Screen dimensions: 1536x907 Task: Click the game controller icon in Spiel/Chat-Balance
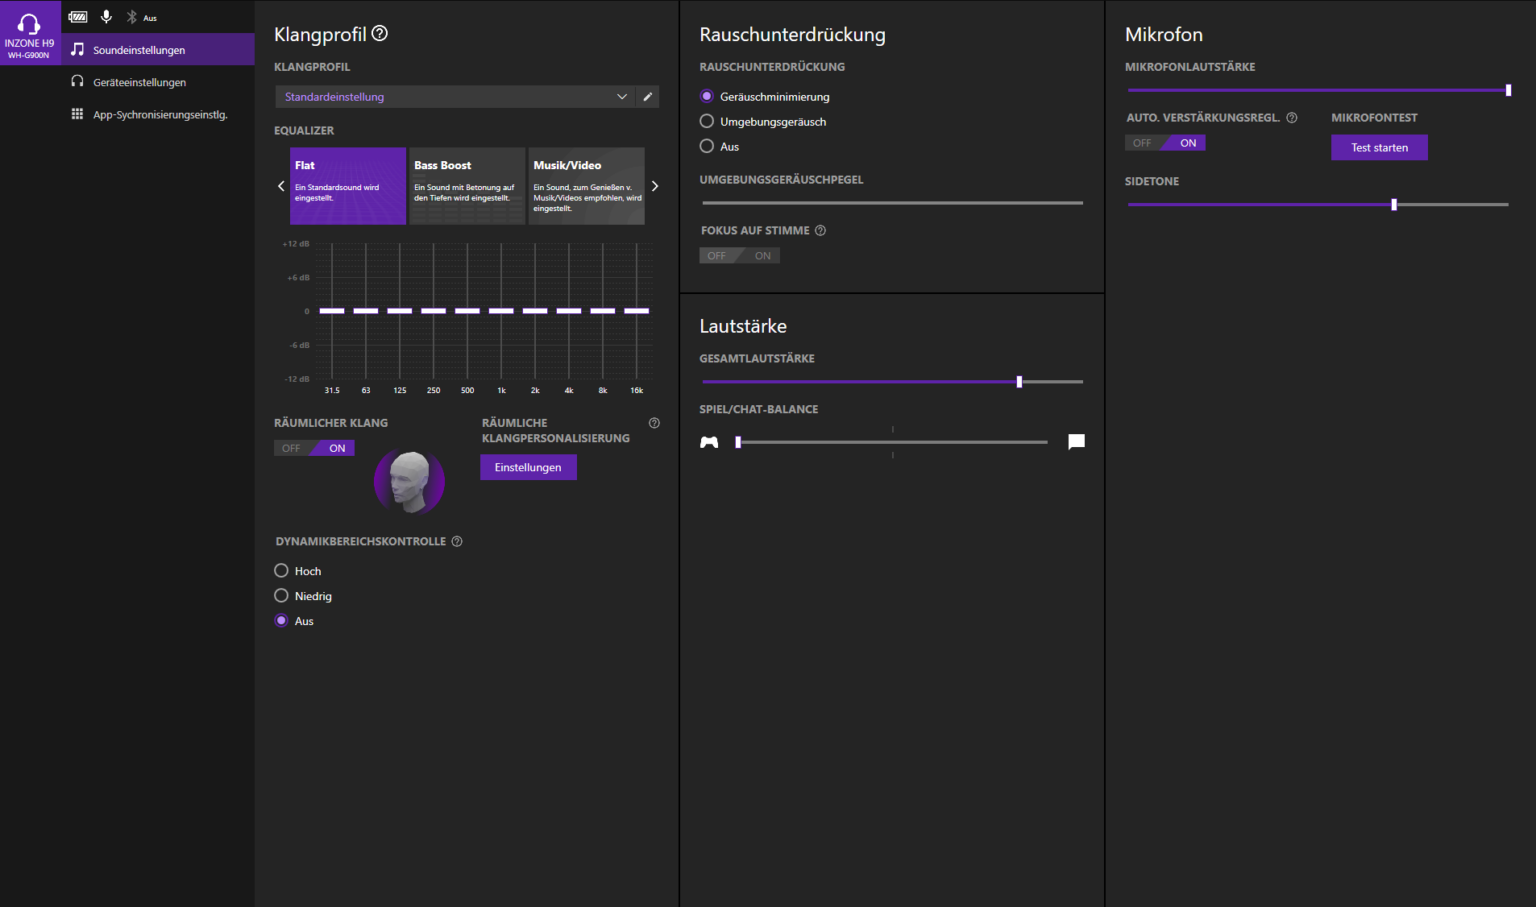click(709, 442)
